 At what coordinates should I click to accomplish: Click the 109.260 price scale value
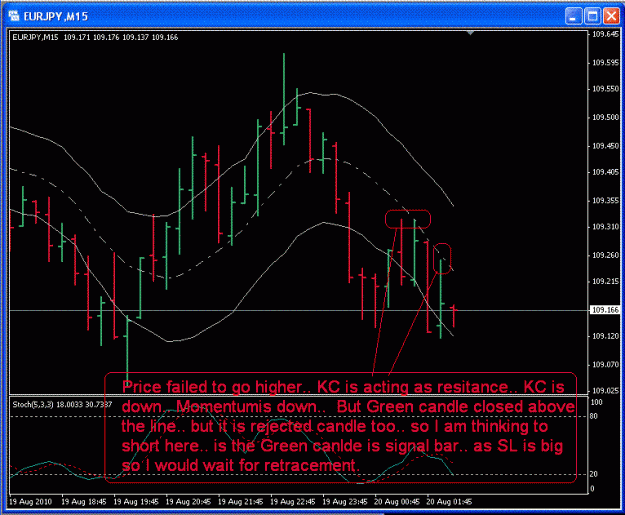pyautogui.click(x=605, y=255)
